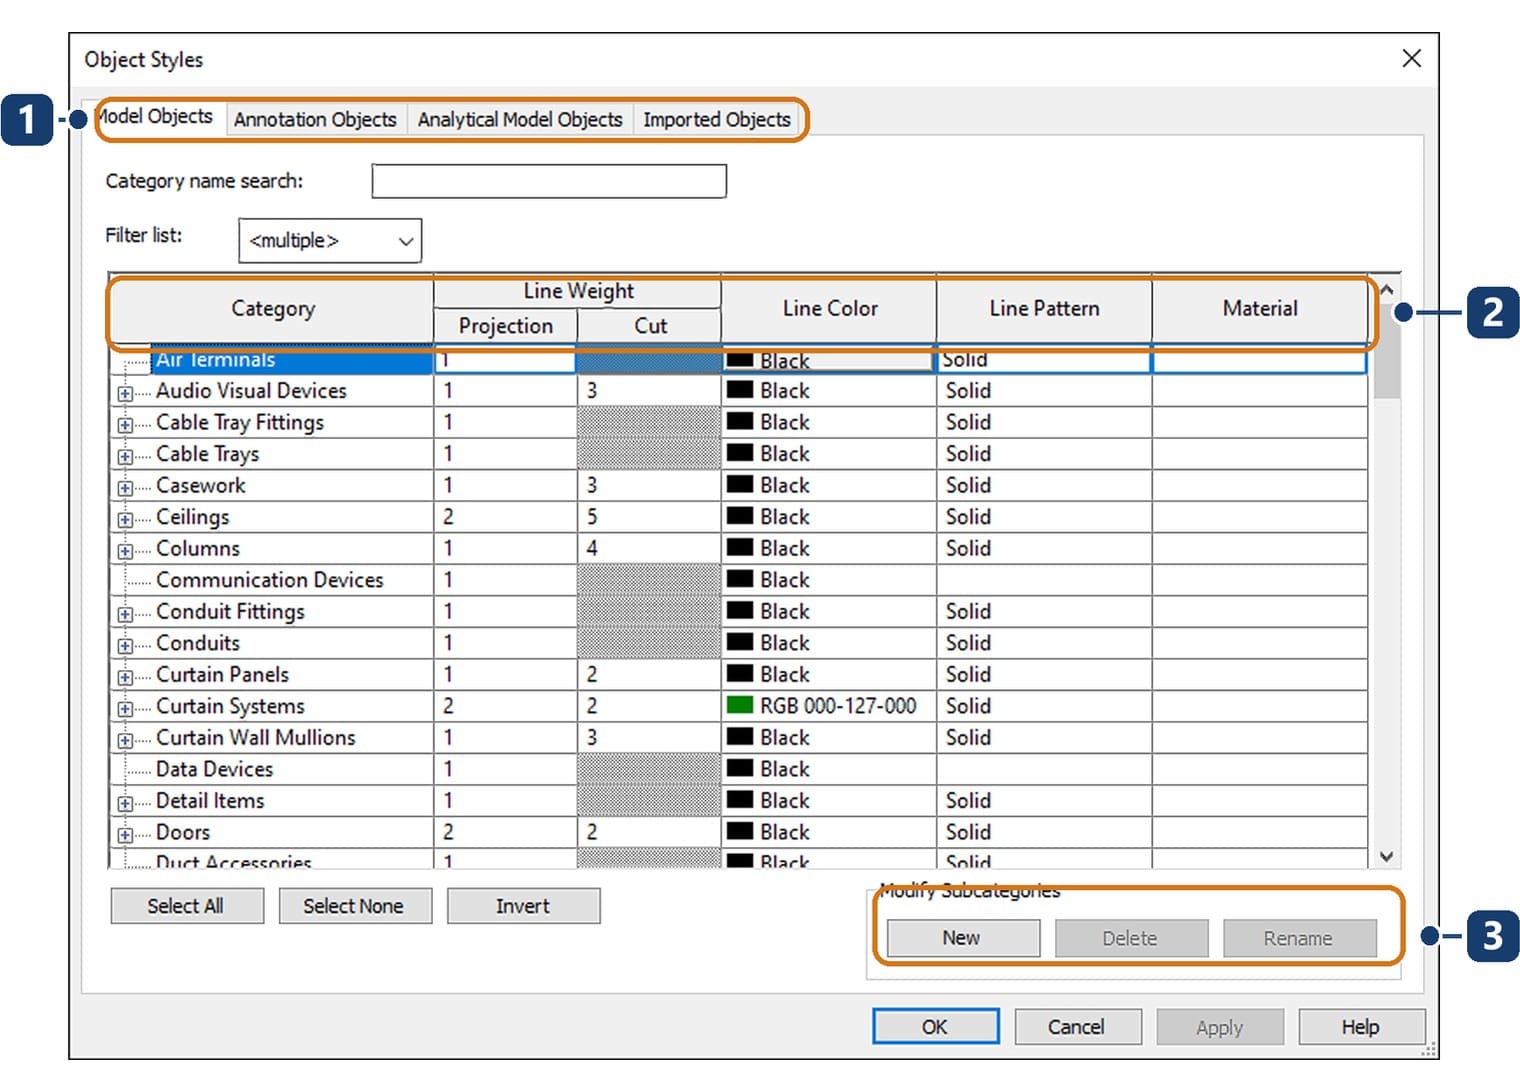The image size is (1520, 1092).
Task: Click the Select All button
Action: coord(187,906)
